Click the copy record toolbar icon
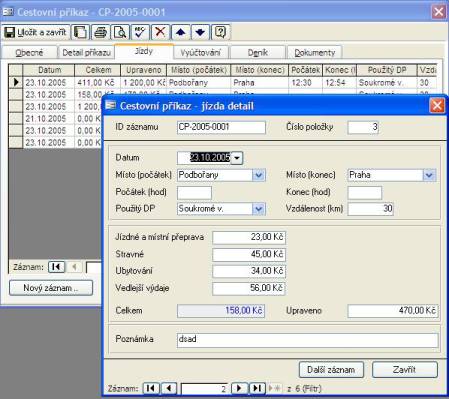Screen dimensions: 449x399 pyautogui.click(x=80, y=33)
